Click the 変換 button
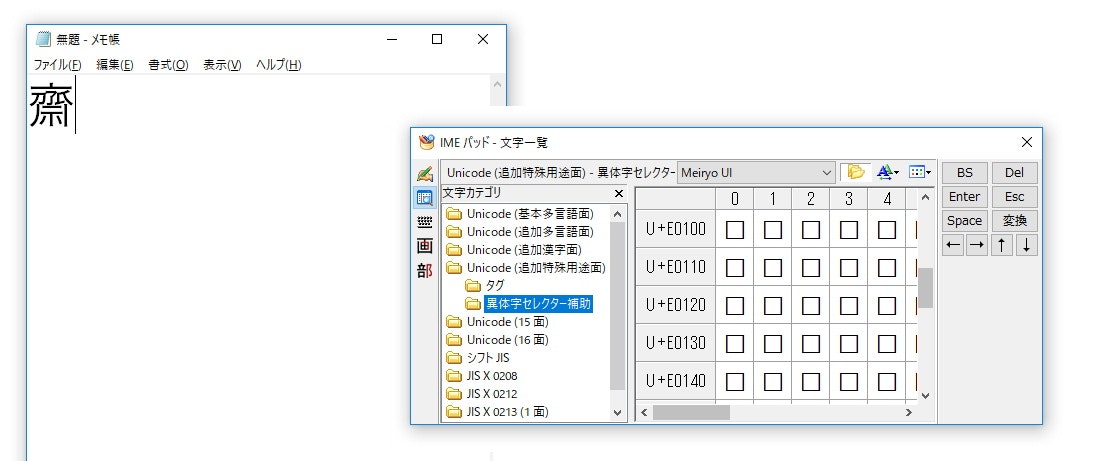The image size is (1102, 461). (x=1014, y=221)
